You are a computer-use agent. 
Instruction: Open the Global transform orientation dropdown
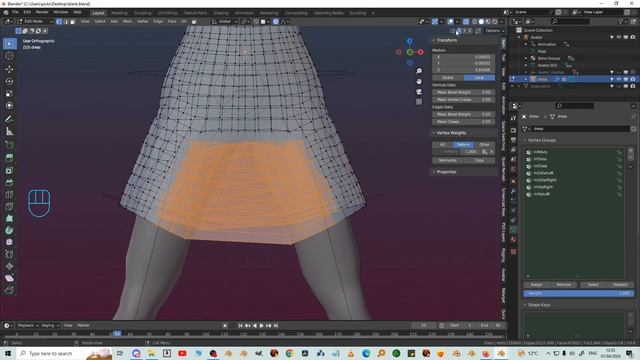click(224, 21)
